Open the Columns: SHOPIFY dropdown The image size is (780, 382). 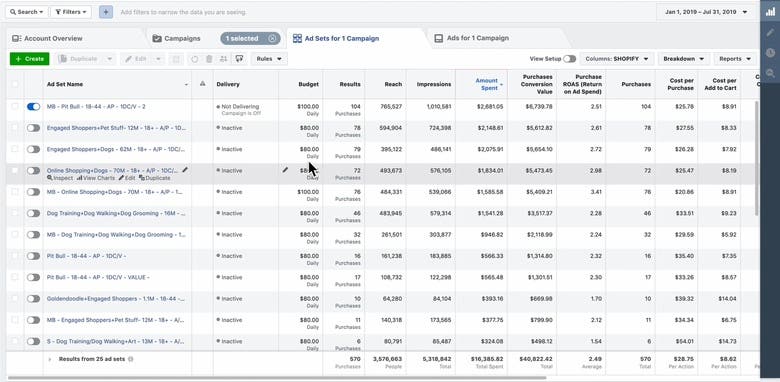coord(616,59)
